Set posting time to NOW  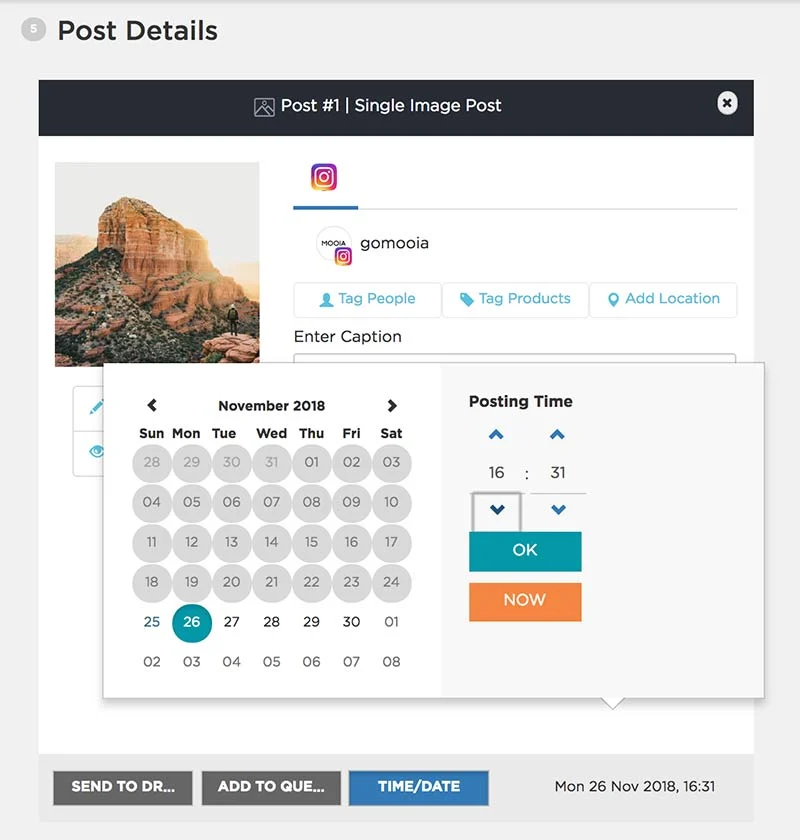click(x=525, y=601)
